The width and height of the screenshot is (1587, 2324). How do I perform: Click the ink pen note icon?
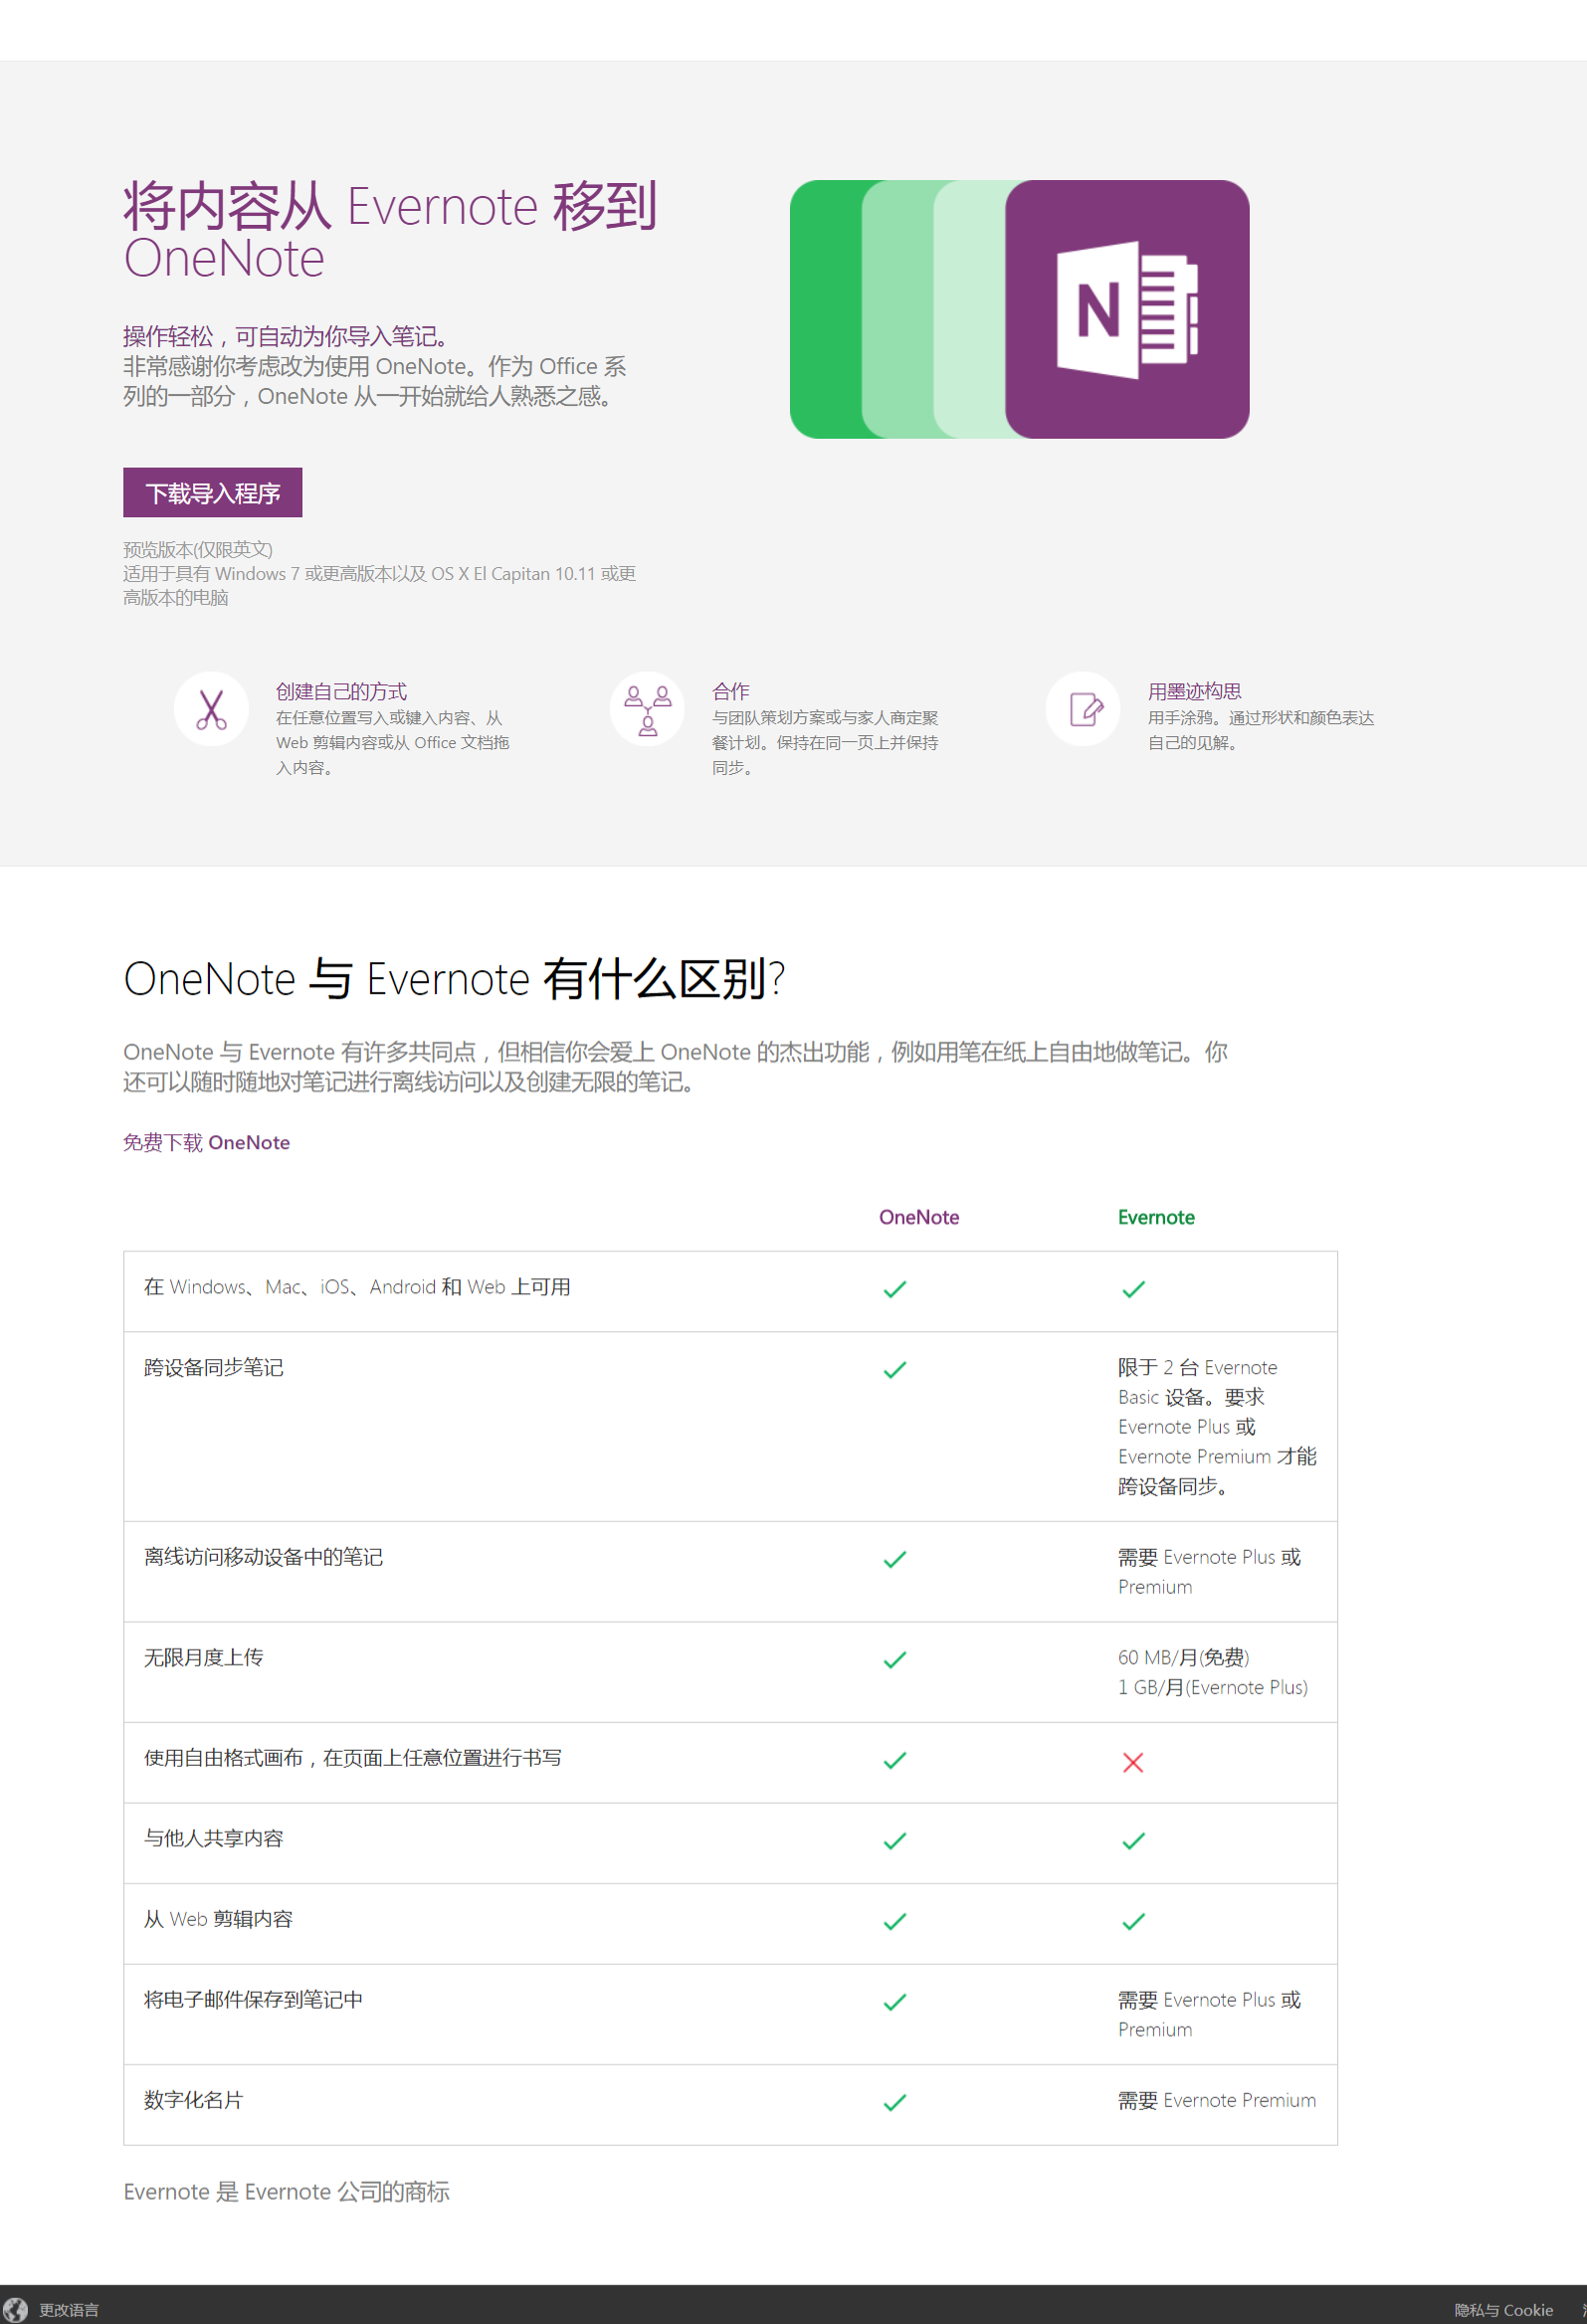[x=1084, y=709]
